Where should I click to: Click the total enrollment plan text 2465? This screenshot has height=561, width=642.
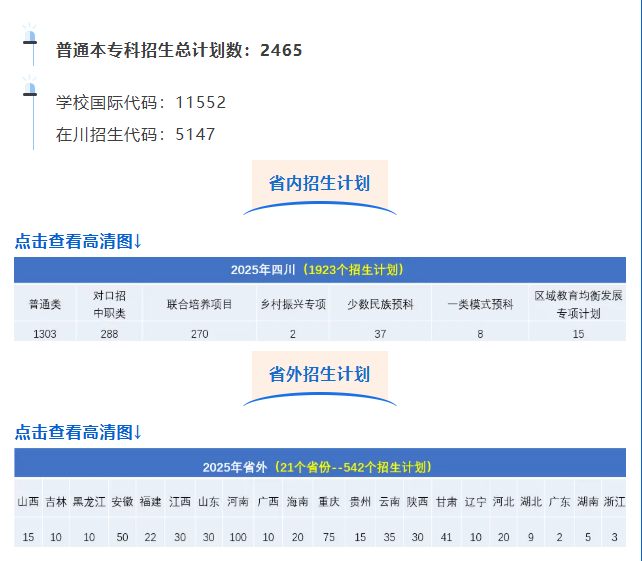point(179,50)
